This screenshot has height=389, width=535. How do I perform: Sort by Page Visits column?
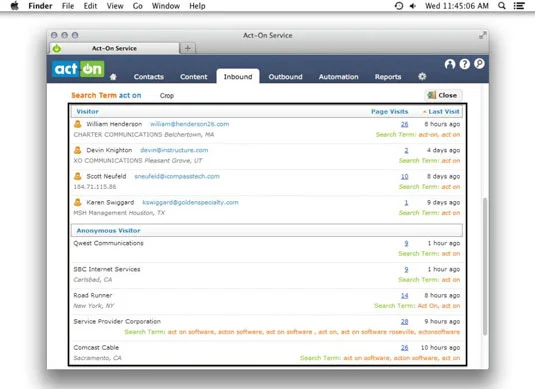[390, 112]
